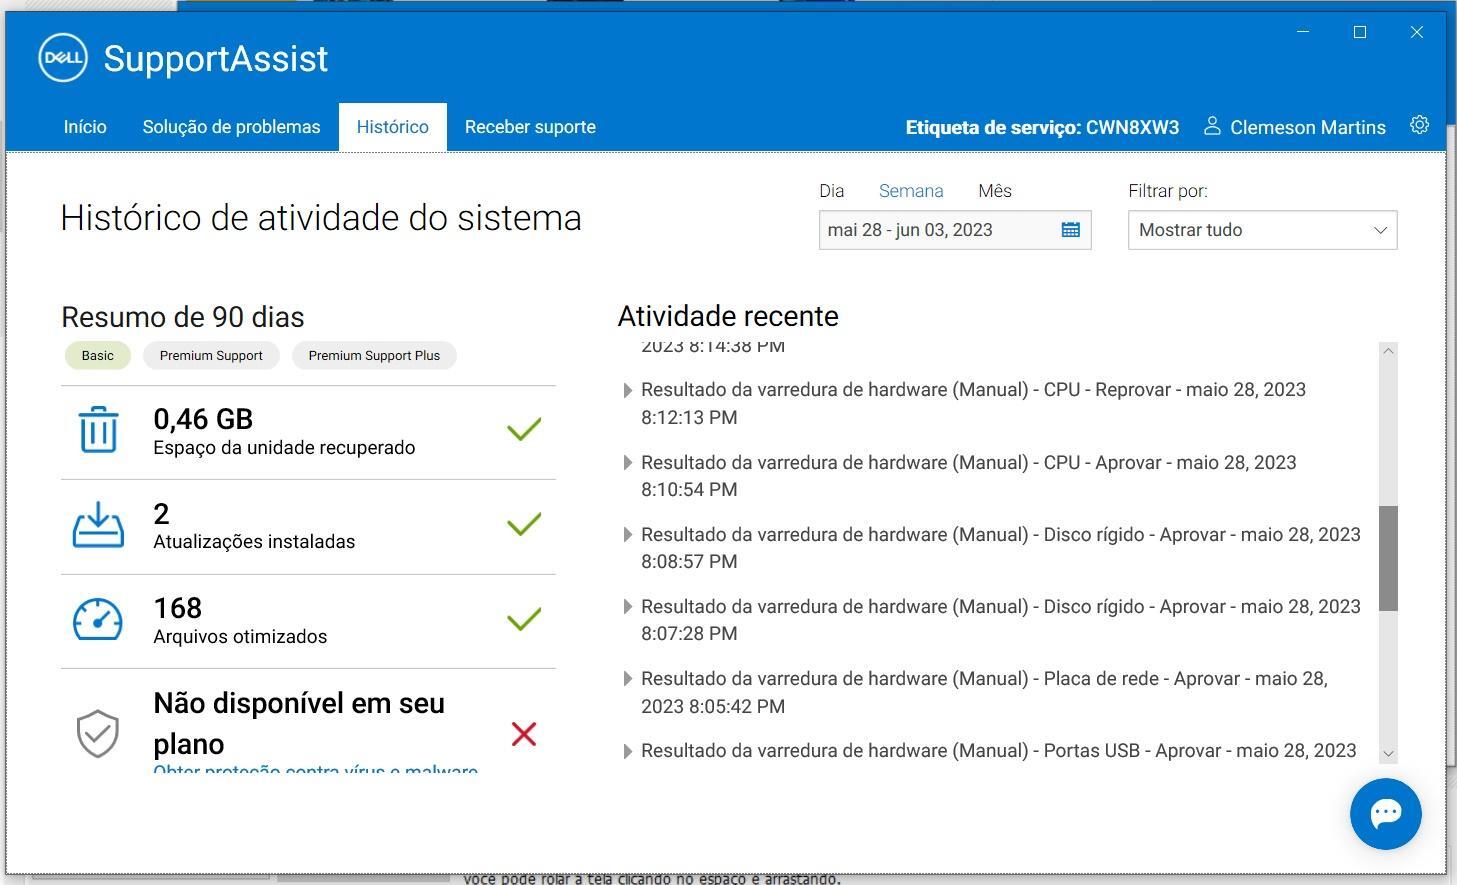Open the Mostrar tudo filter dropdown

[1262, 230]
